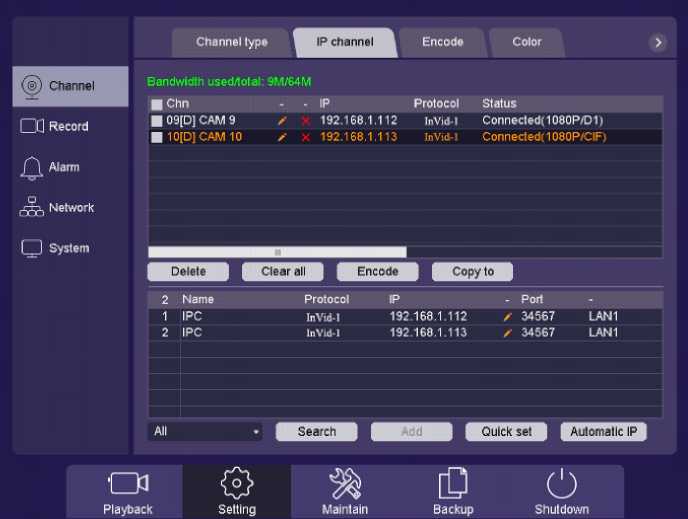Viewport: 688px width, 519px height.
Task: Tick the checkbox for 10[D] CAM 10
Action: (x=156, y=138)
